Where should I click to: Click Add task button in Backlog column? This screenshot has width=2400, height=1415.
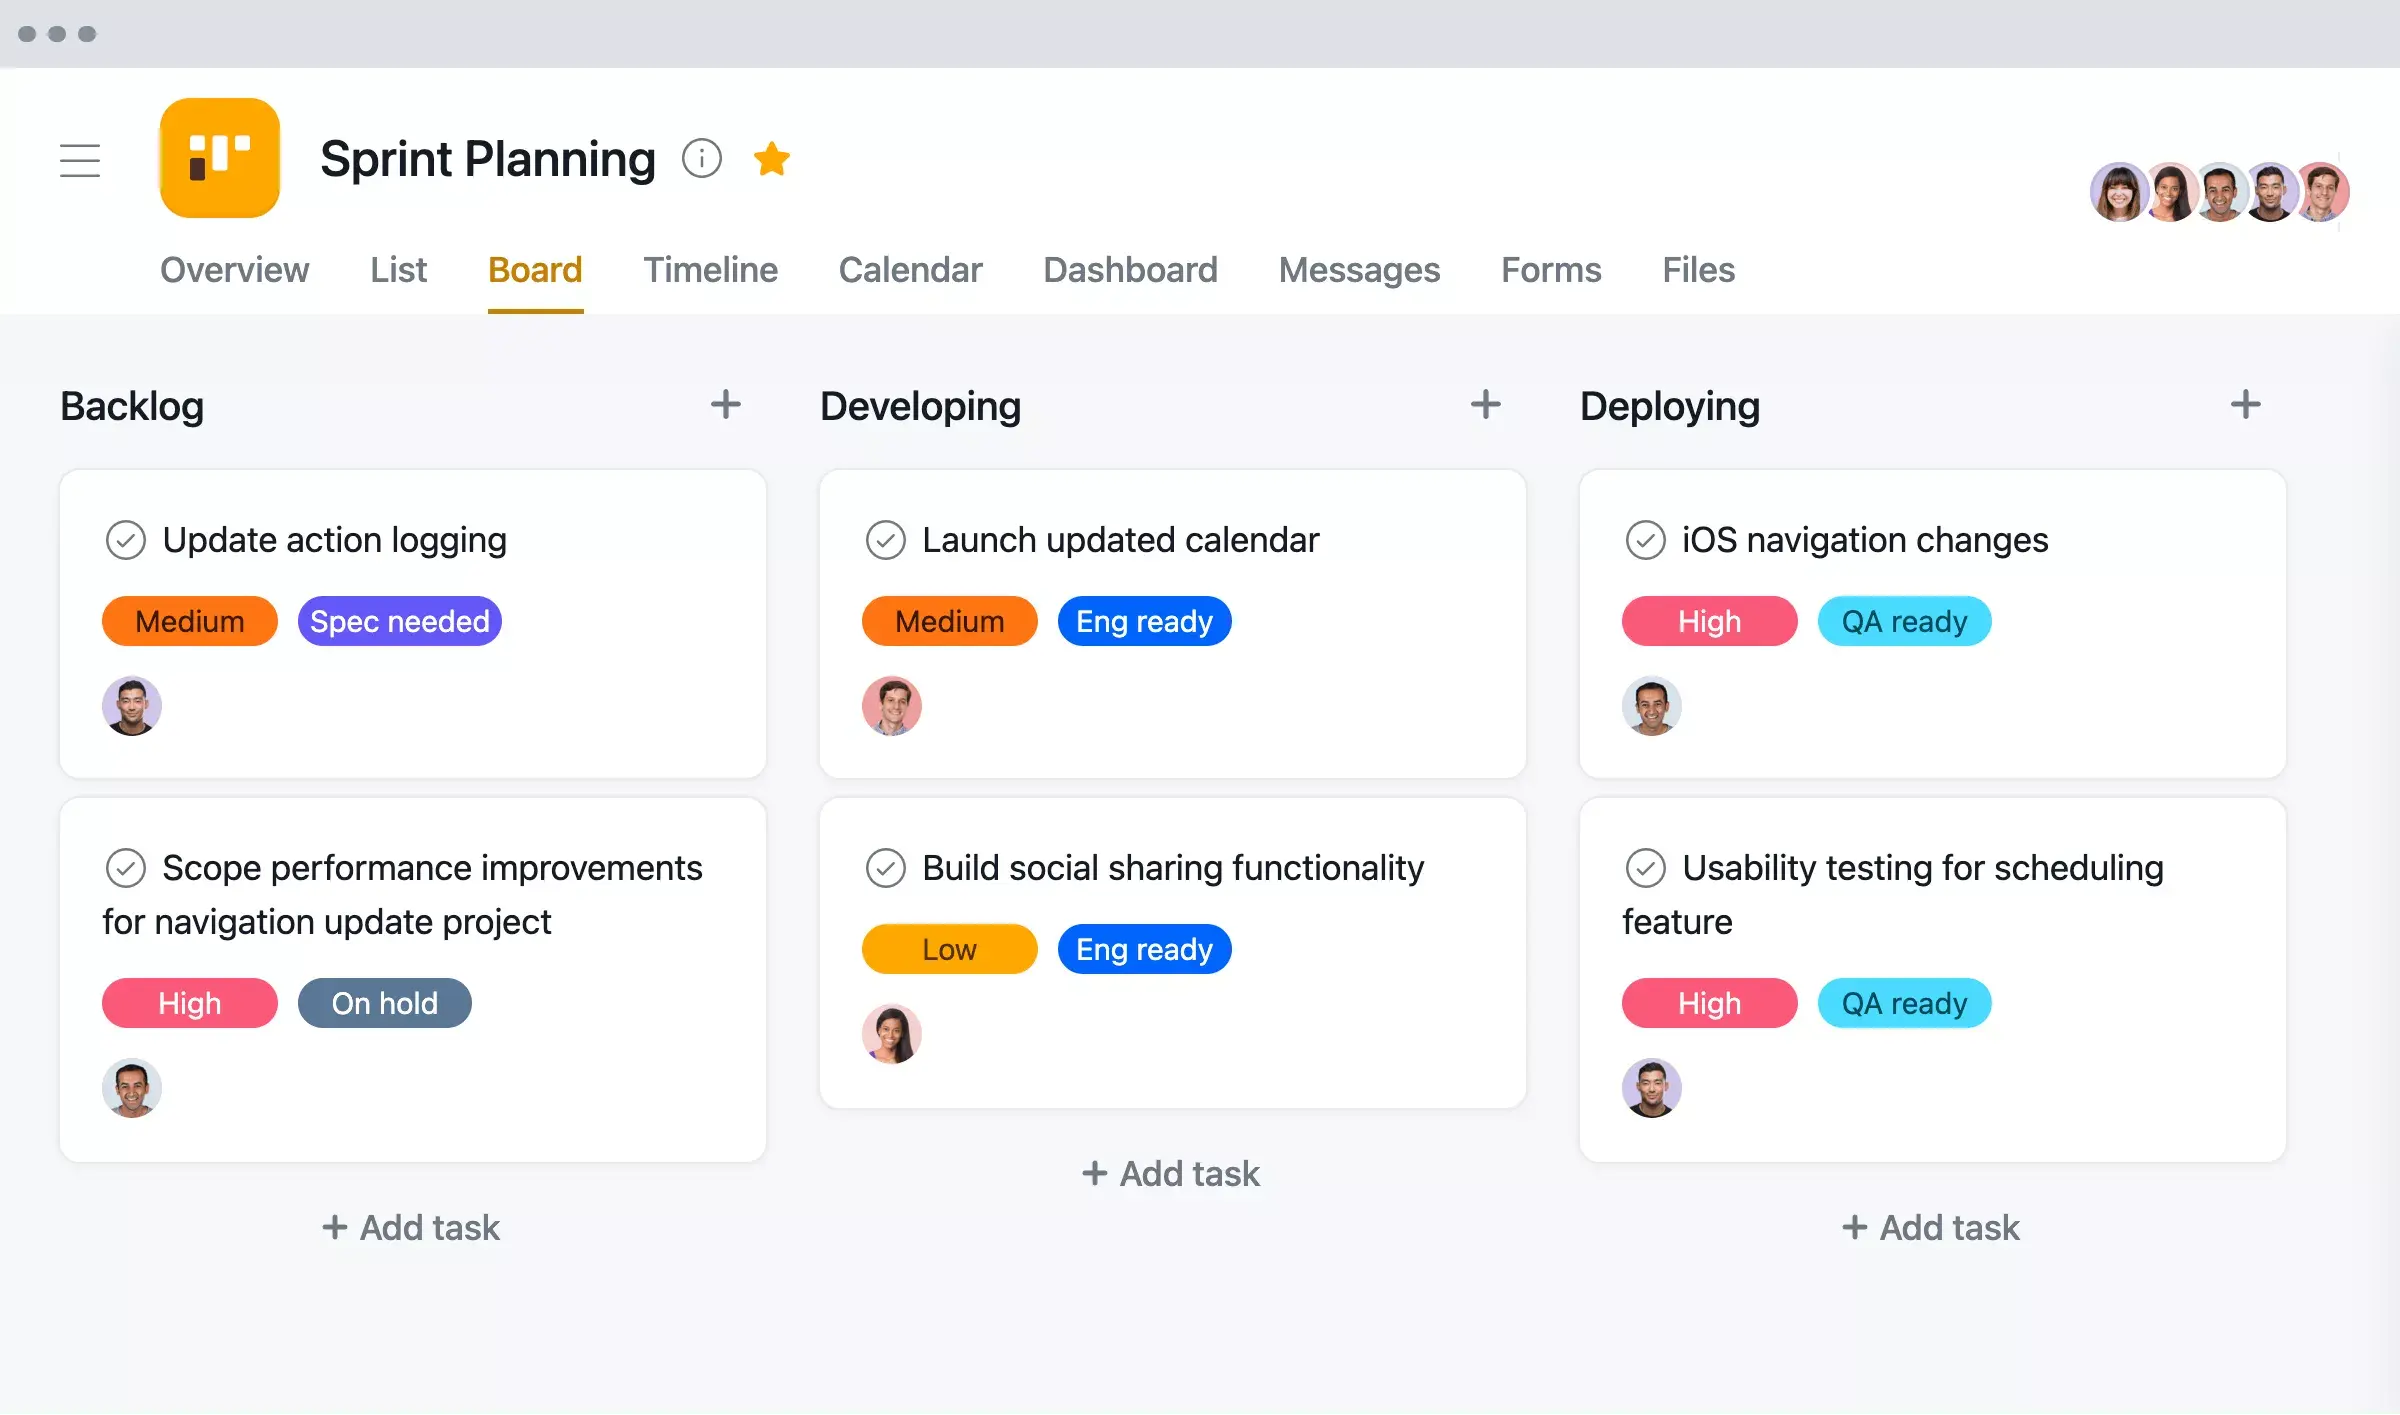coord(409,1223)
